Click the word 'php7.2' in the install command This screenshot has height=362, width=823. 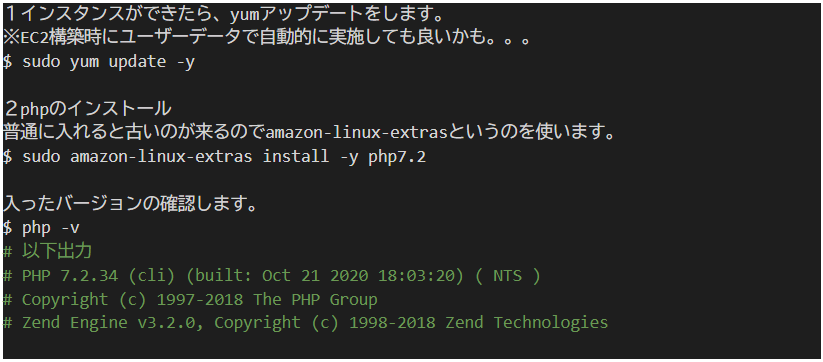coord(397,157)
